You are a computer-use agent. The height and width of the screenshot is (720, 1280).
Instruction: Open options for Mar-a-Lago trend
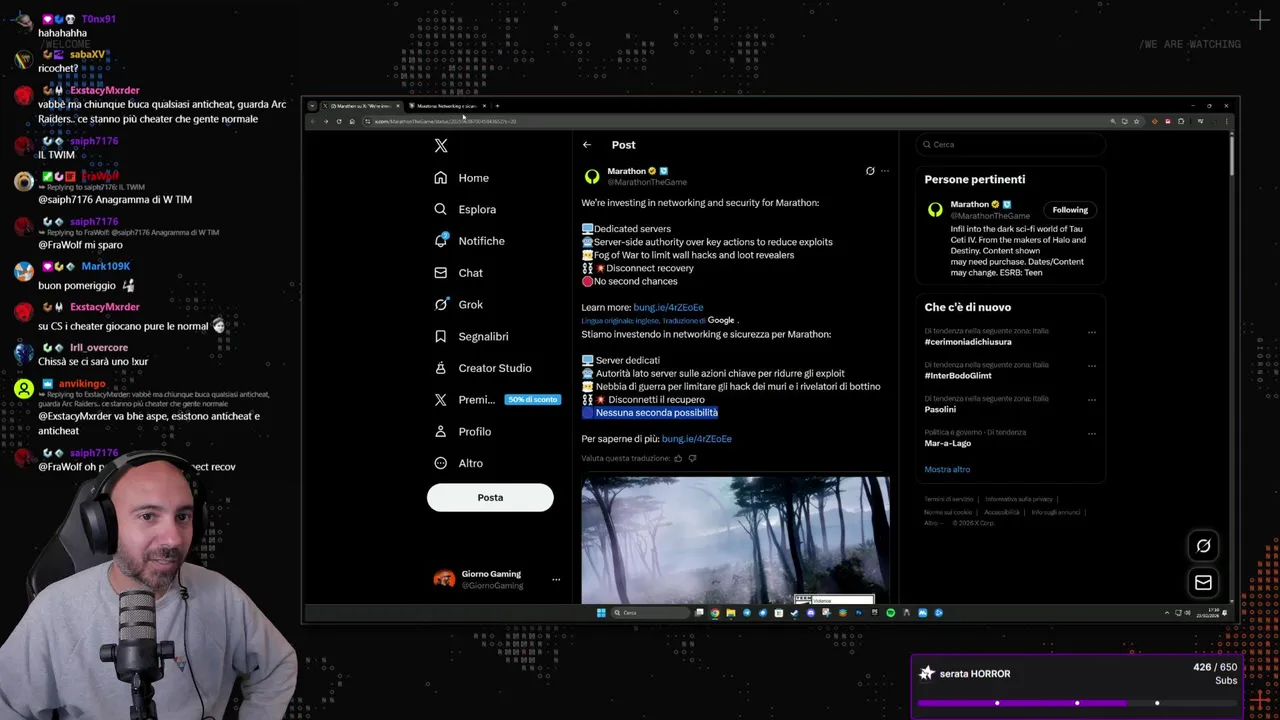coord(1091,434)
